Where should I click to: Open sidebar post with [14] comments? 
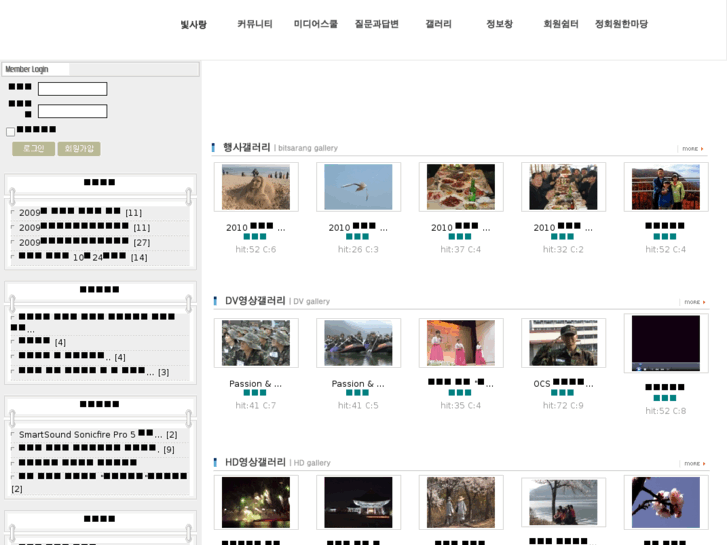click(x=83, y=257)
